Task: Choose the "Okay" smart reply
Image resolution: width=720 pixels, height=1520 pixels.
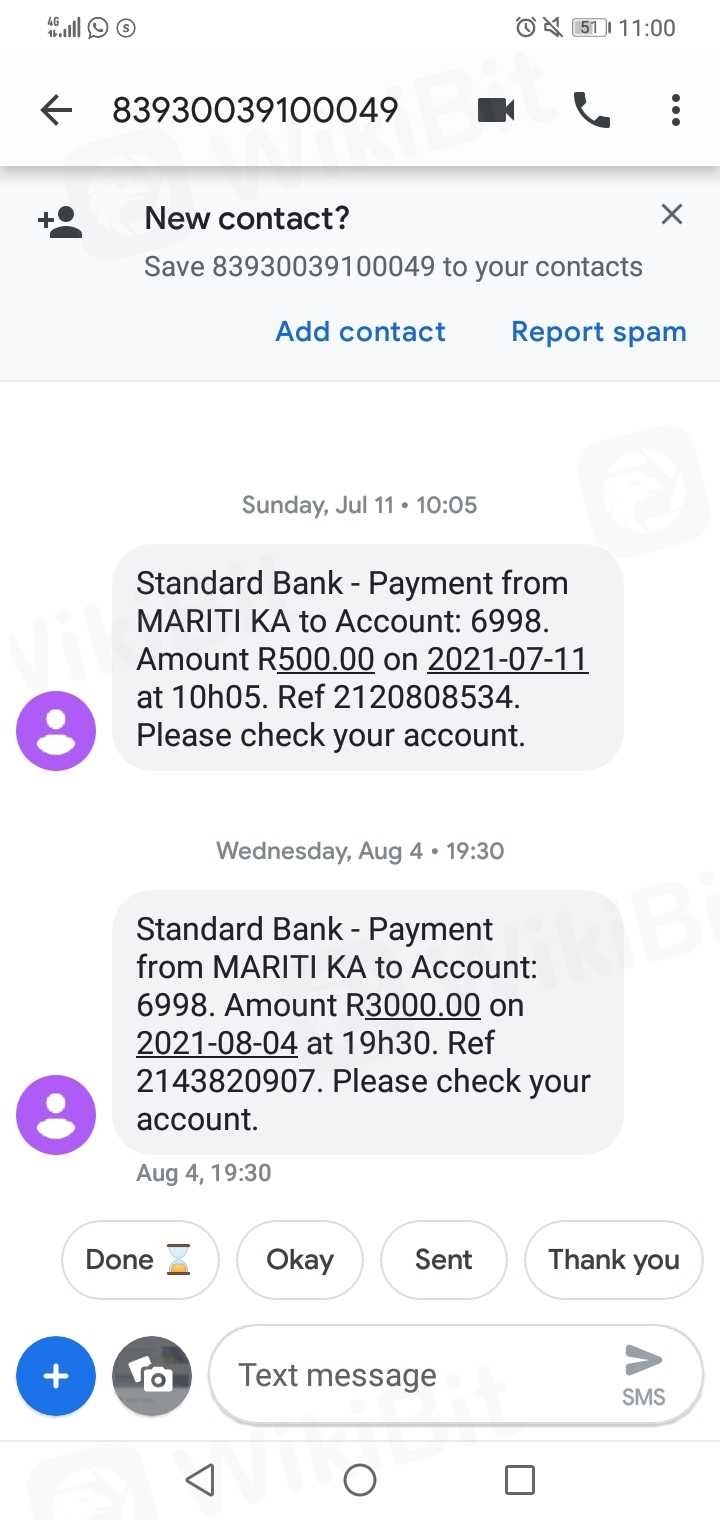Action: 299,1260
